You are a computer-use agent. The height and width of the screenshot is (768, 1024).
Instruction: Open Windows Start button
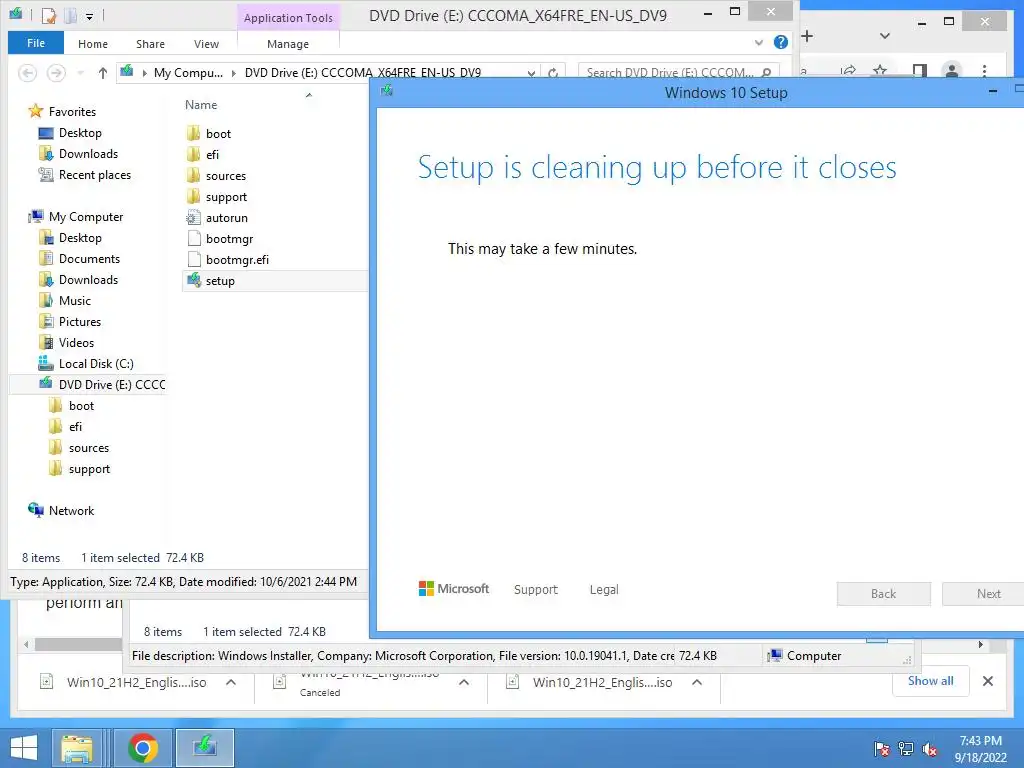[x=24, y=748]
